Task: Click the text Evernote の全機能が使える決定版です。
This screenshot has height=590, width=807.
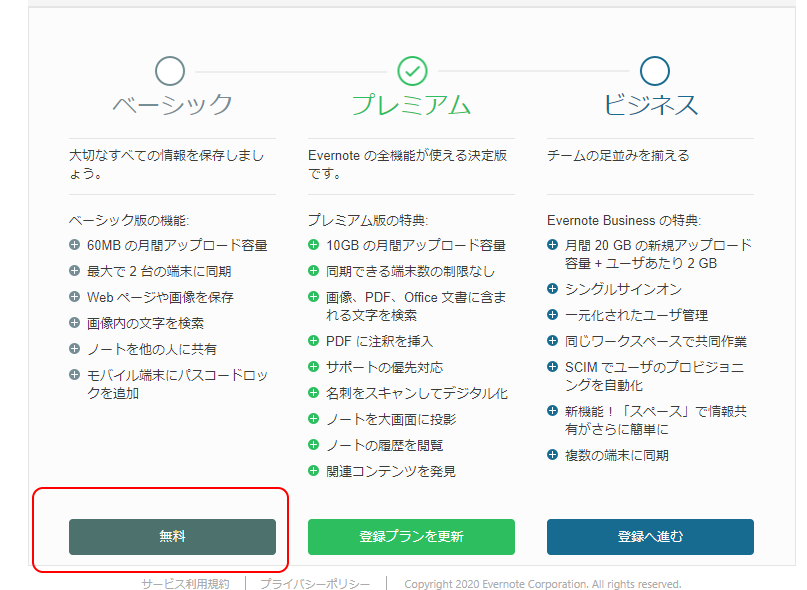Action: [x=408, y=164]
